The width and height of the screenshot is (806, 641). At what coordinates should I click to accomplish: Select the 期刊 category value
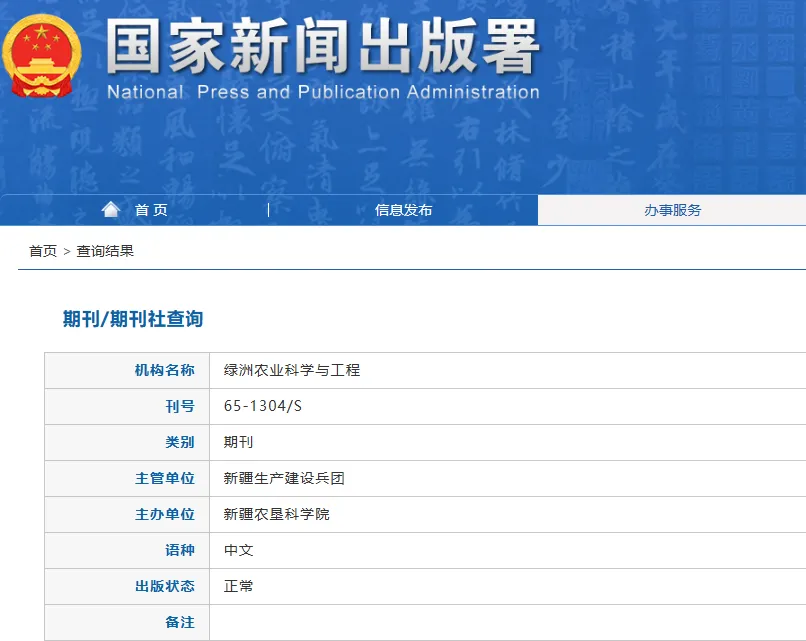[x=238, y=442]
